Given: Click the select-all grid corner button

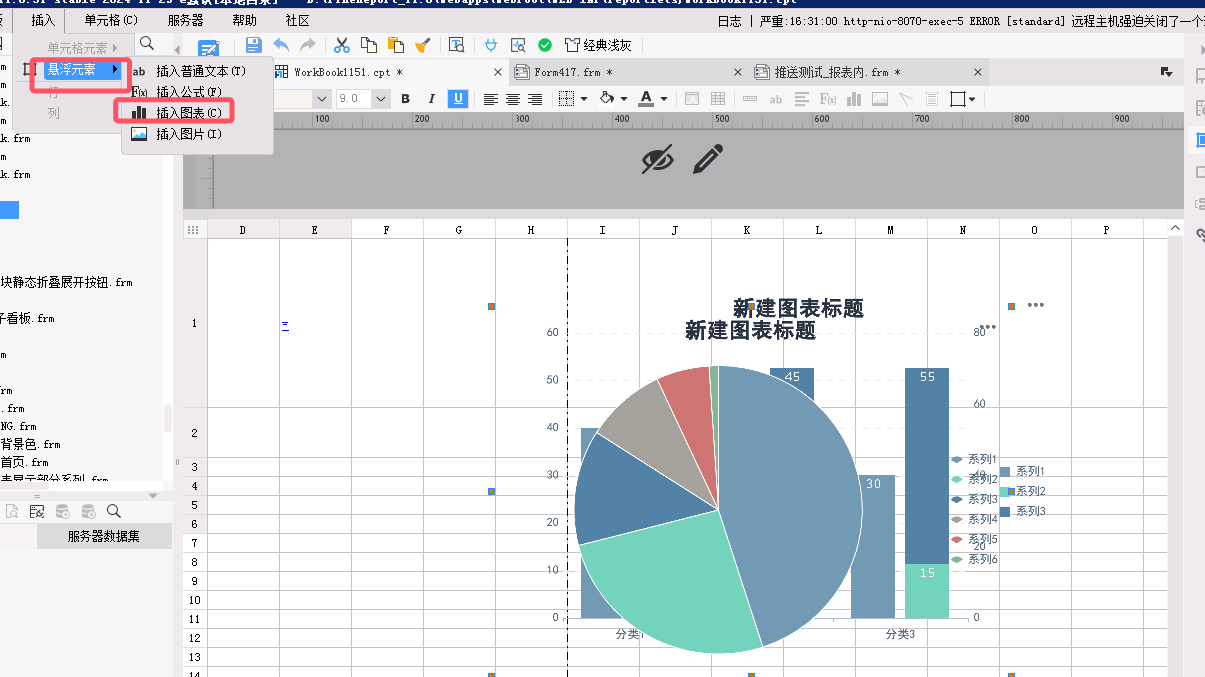Looking at the screenshot, I should 193,230.
